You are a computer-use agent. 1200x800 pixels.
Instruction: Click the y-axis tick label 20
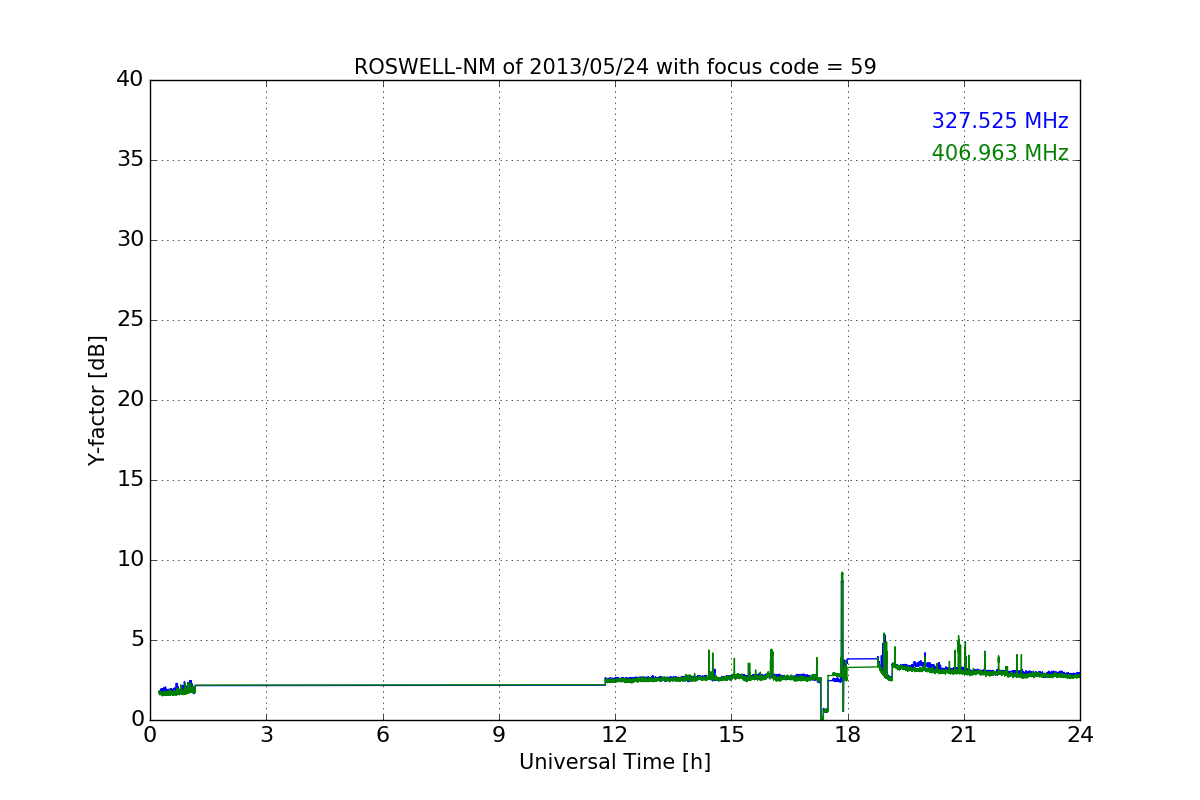coord(130,400)
